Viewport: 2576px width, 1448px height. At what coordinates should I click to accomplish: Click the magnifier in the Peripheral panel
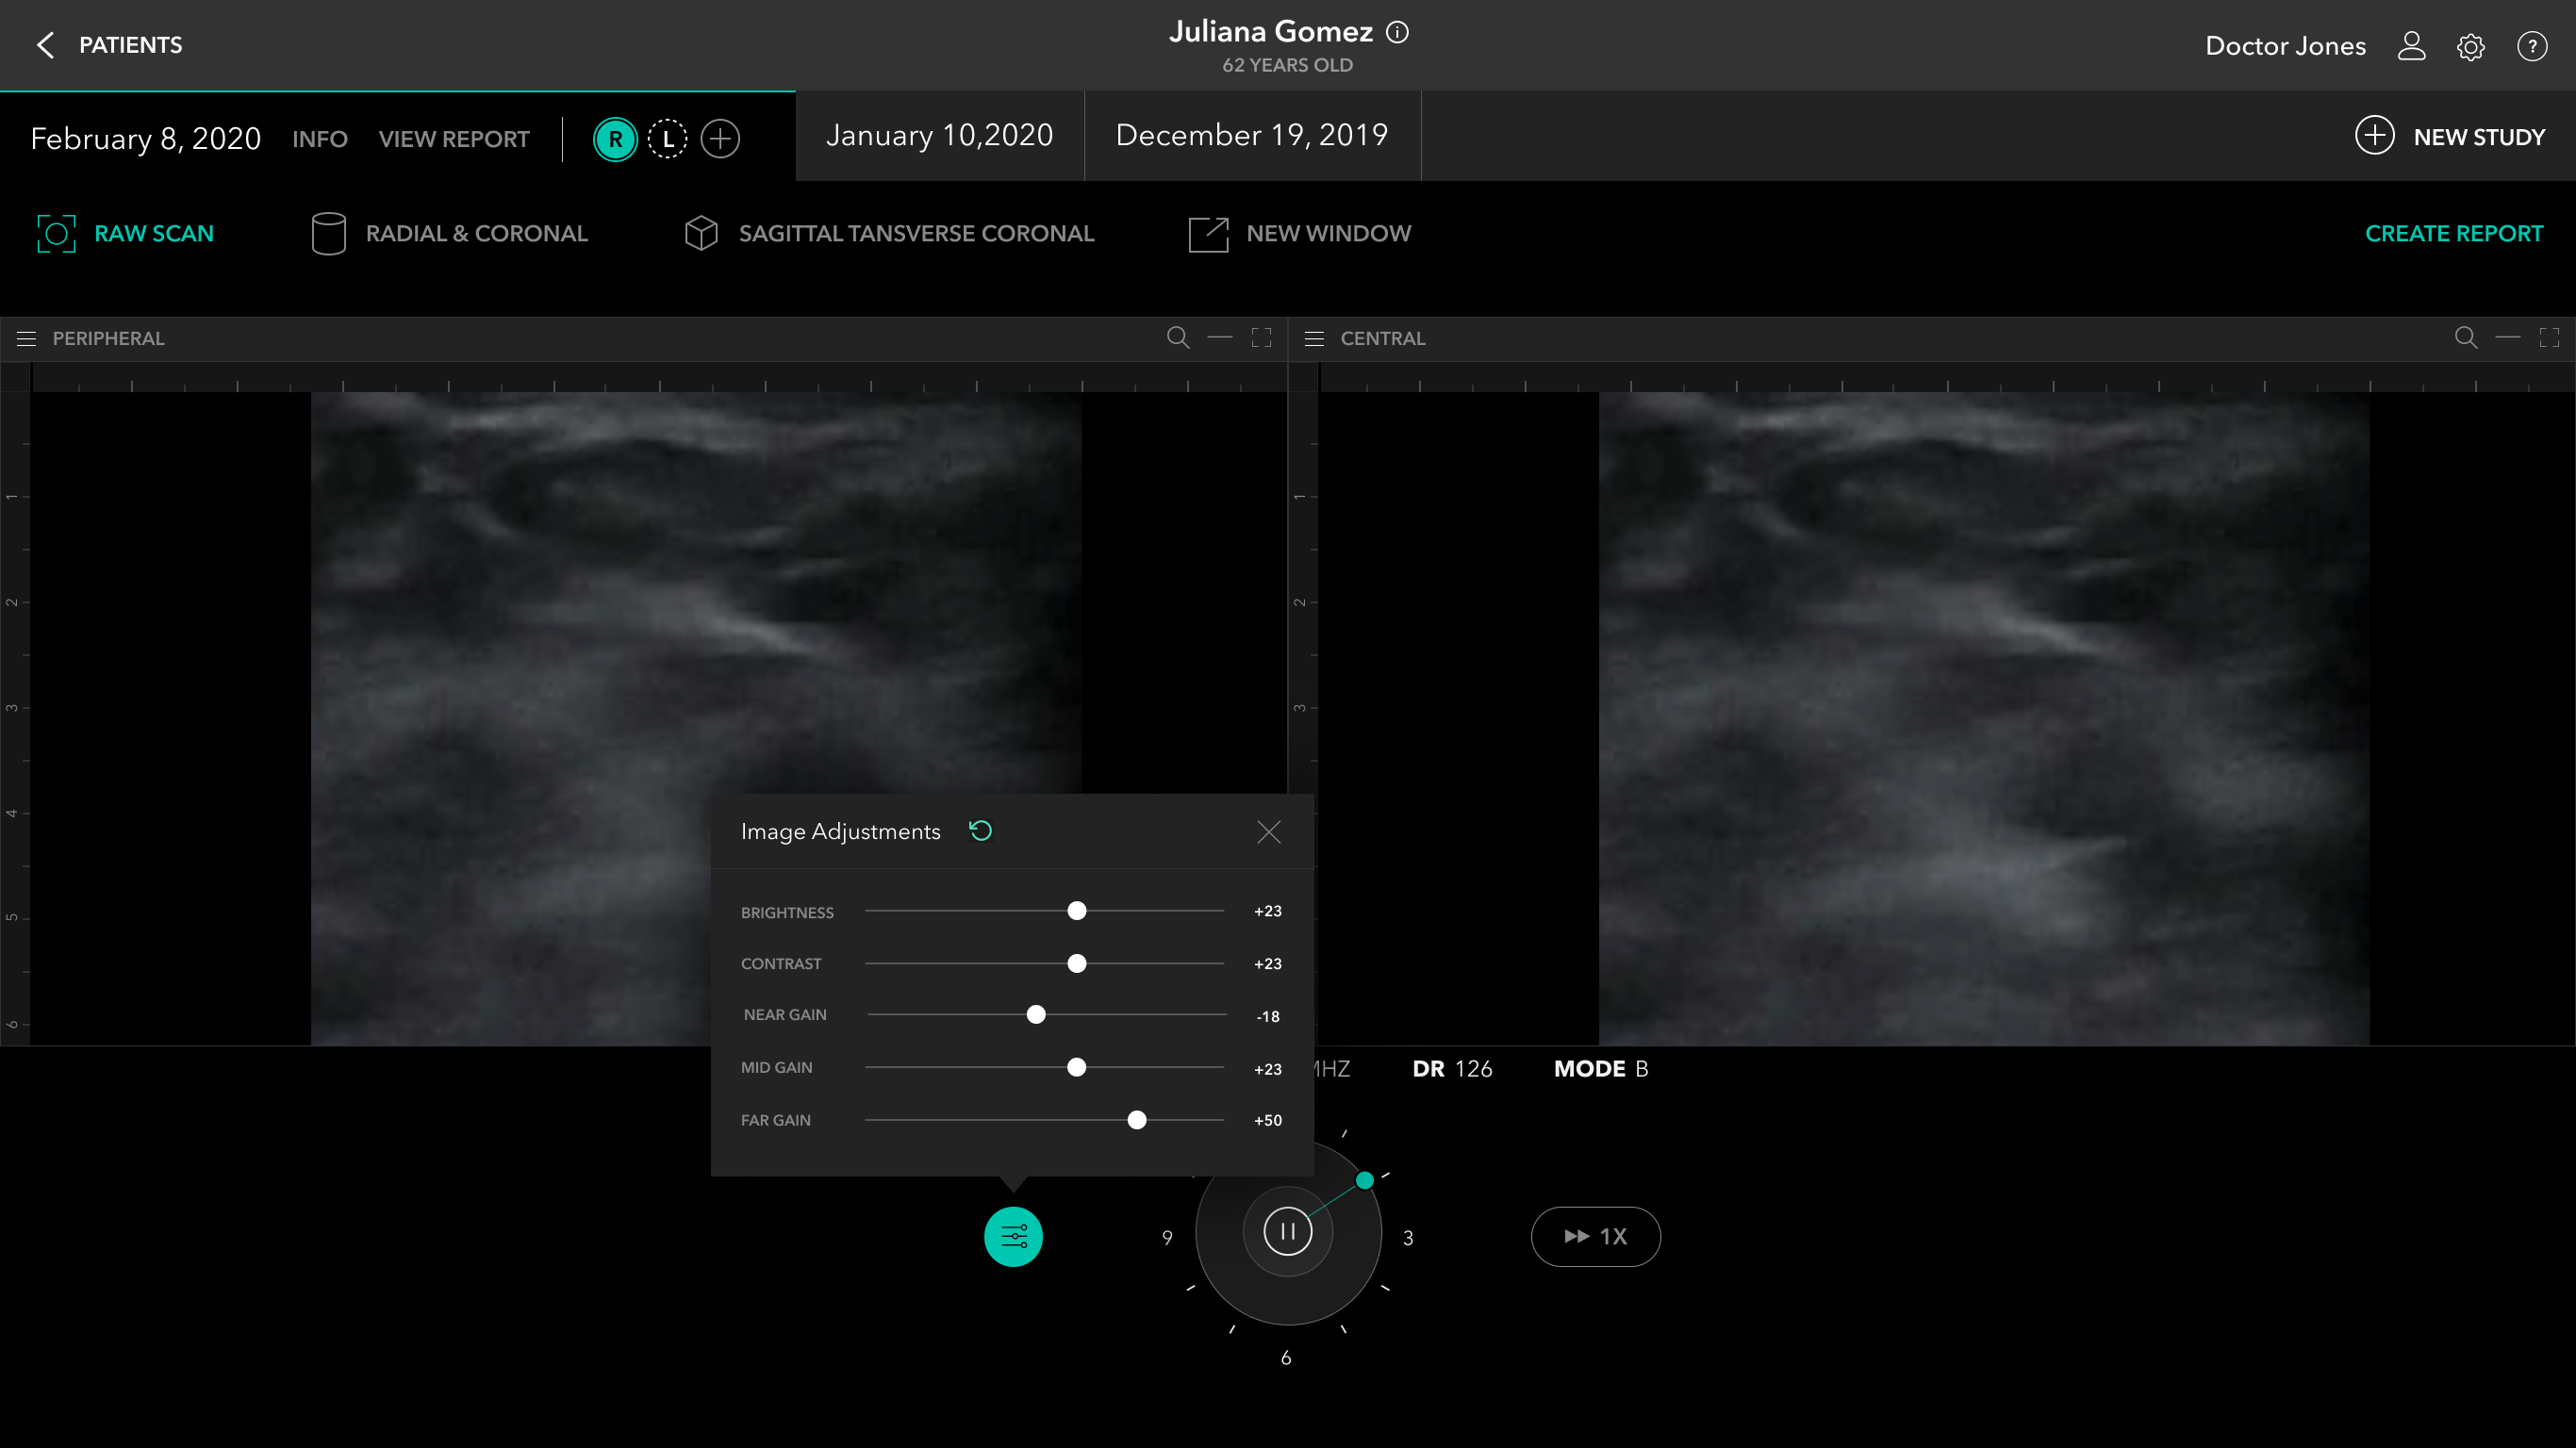tap(1178, 338)
